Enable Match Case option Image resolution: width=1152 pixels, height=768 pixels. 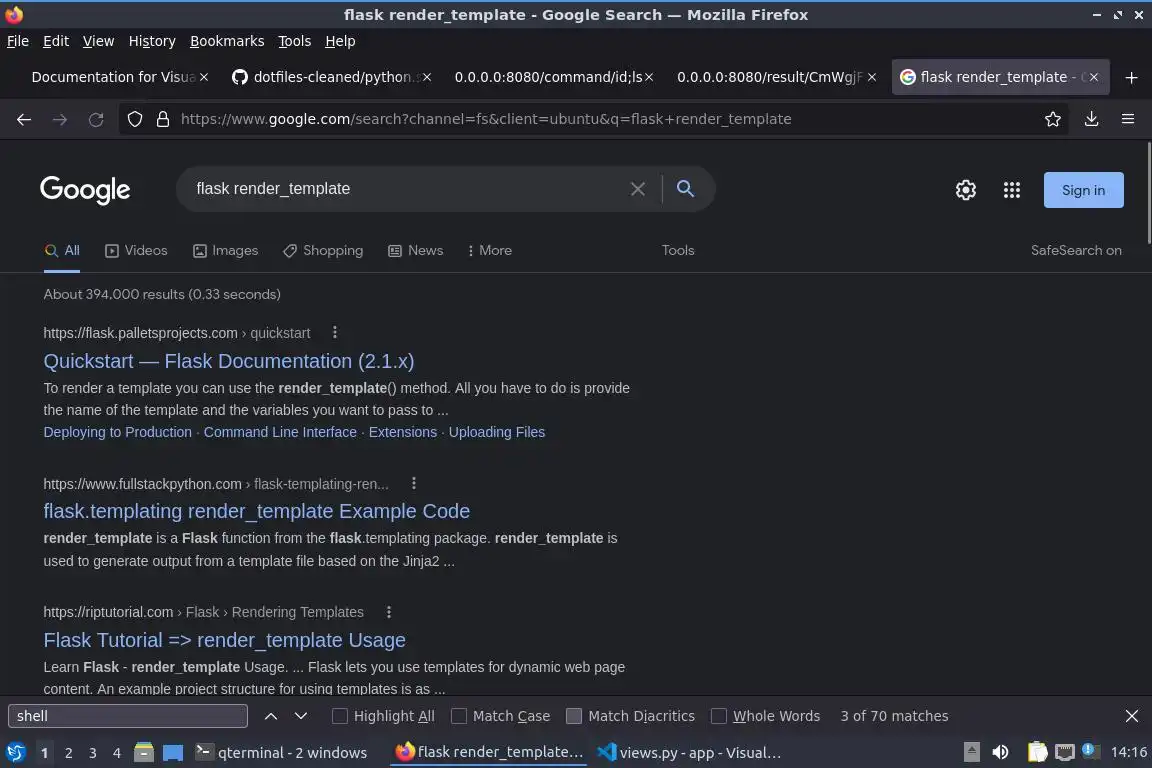coord(500,716)
